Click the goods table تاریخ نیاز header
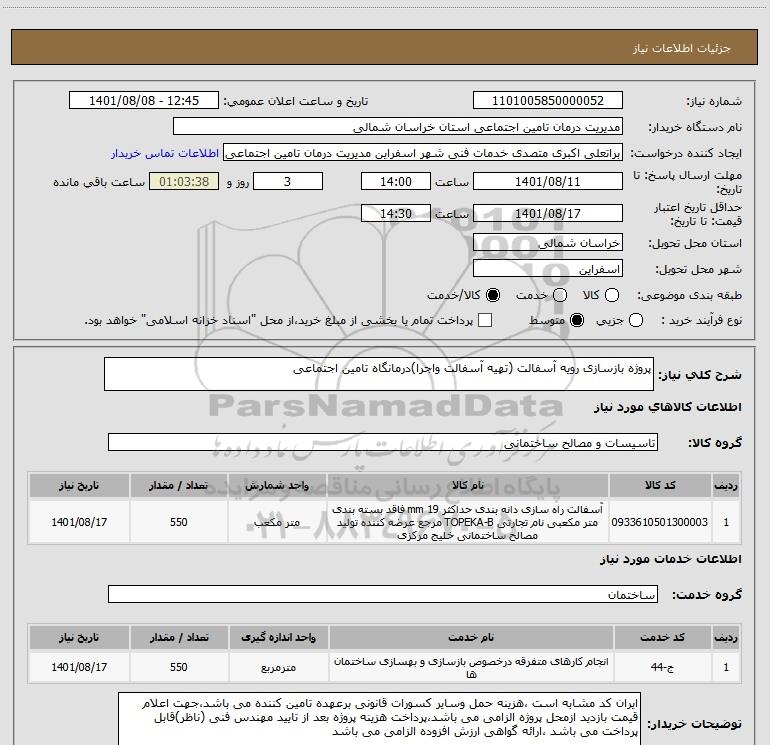770x745 pixels. coord(79,485)
